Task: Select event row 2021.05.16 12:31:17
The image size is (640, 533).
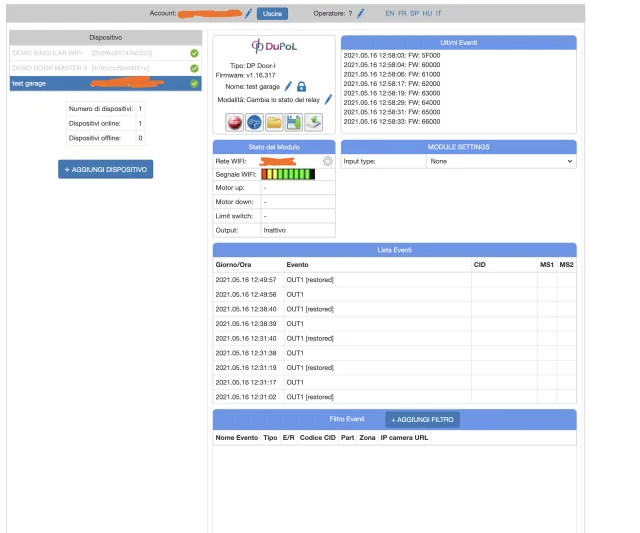Action: click(395, 382)
